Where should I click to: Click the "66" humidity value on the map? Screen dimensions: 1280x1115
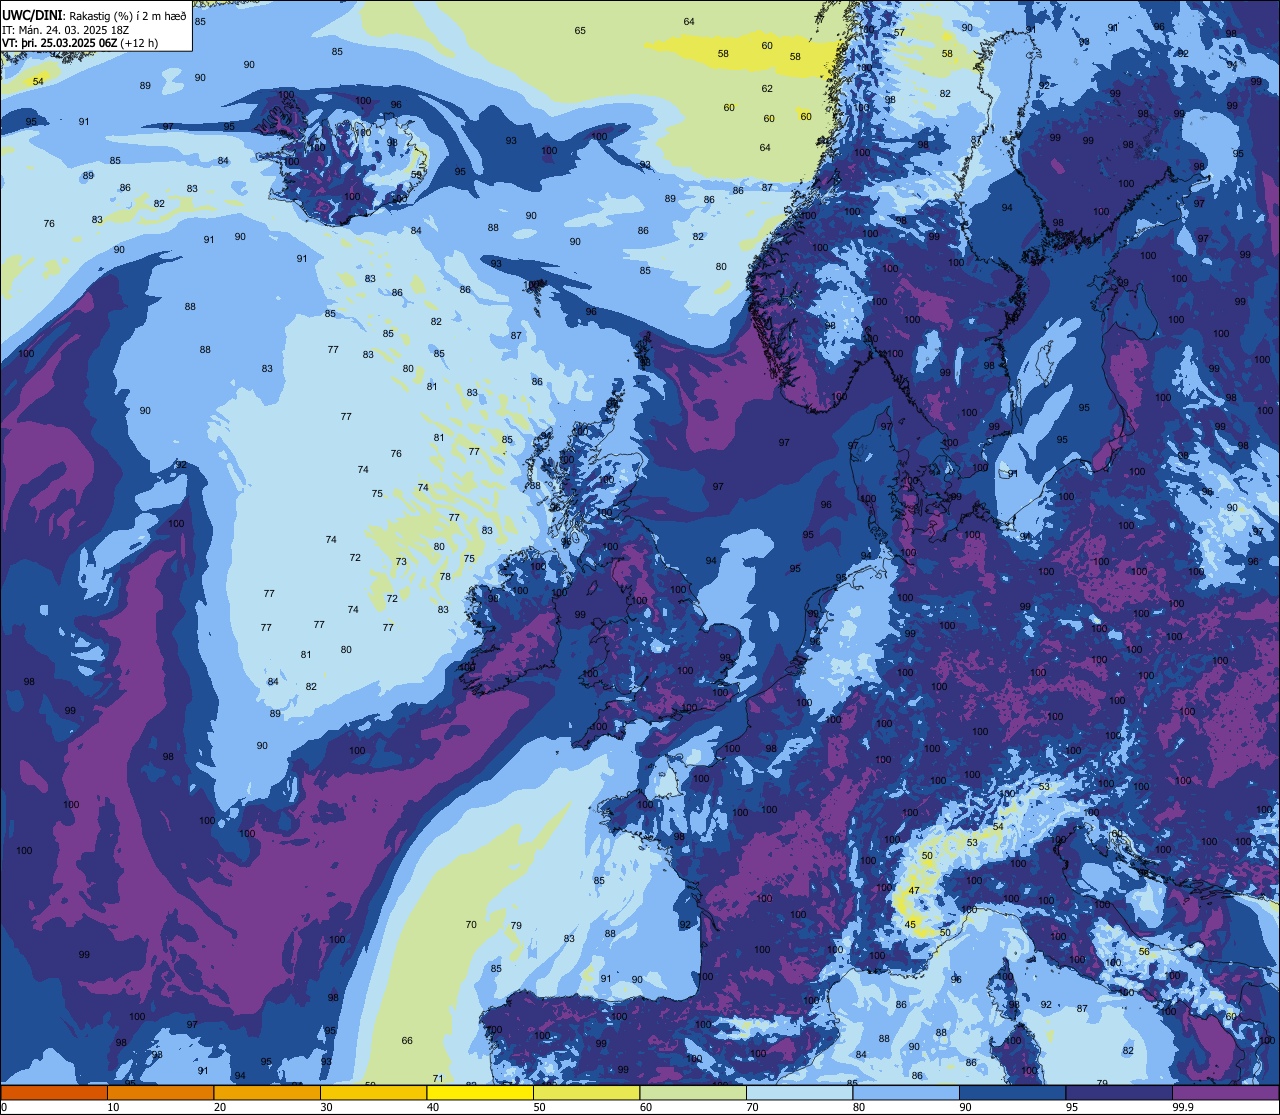click(x=407, y=1041)
